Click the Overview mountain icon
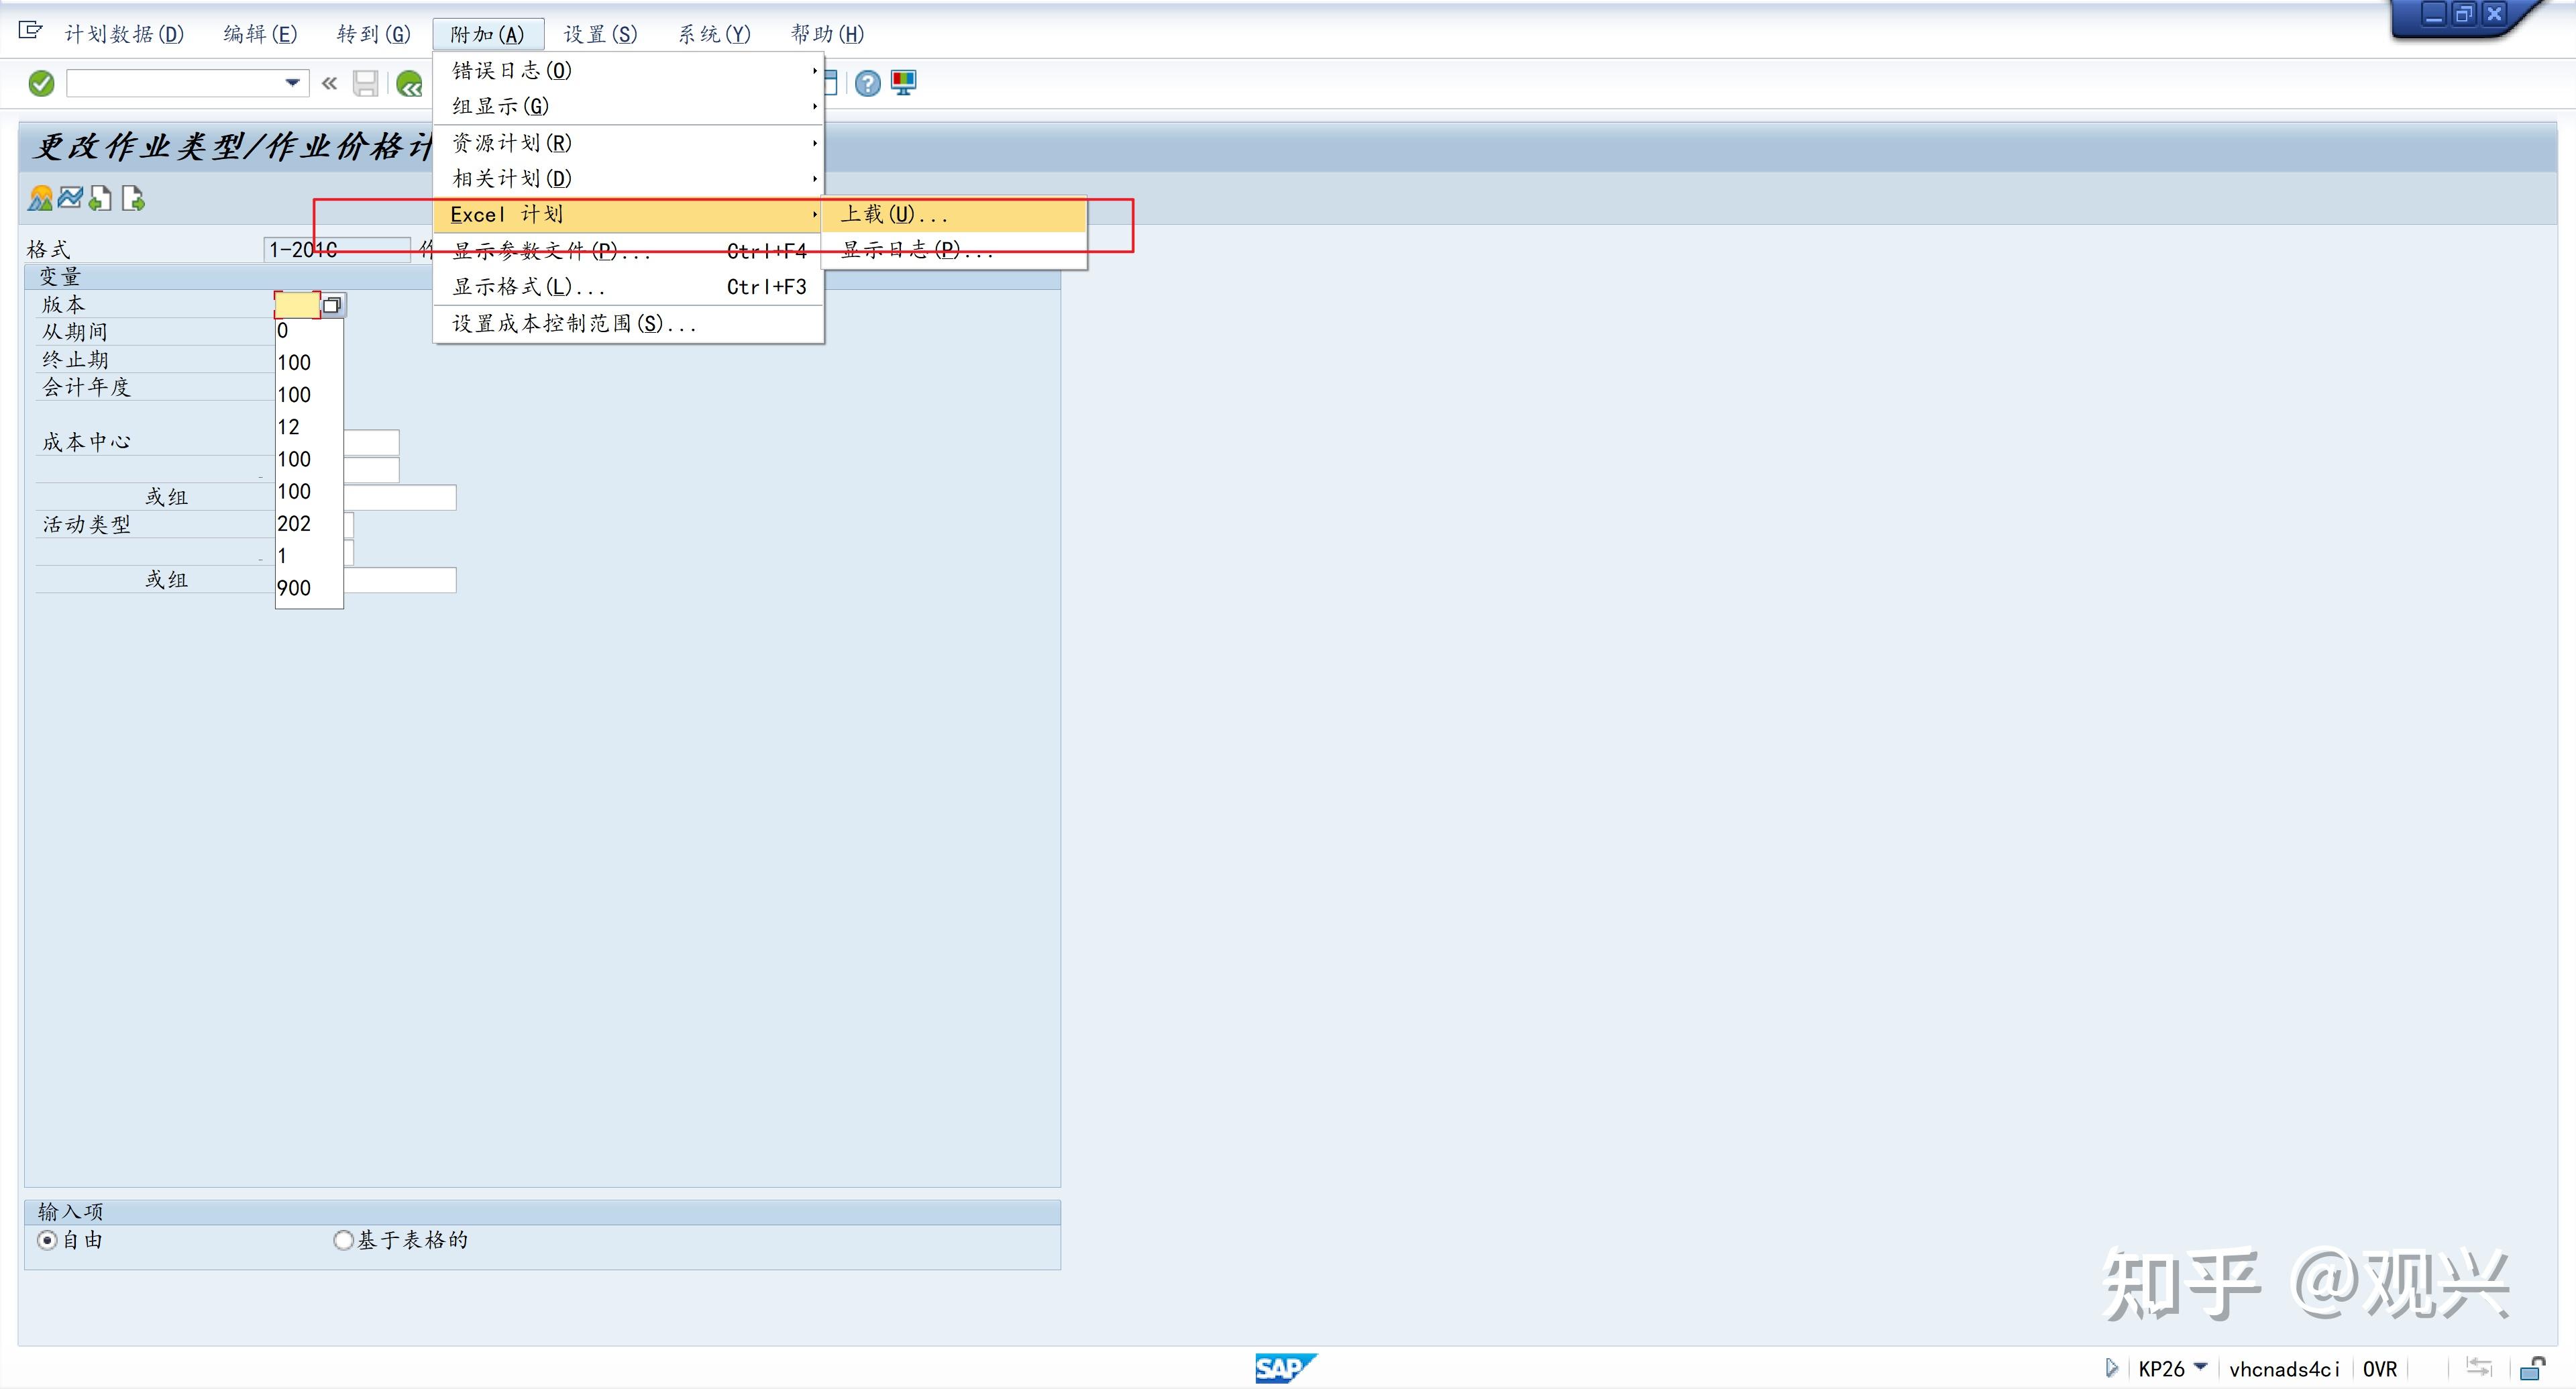Image resolution: width=2576 pixels, height=1389 pixels. click(40, 198)
